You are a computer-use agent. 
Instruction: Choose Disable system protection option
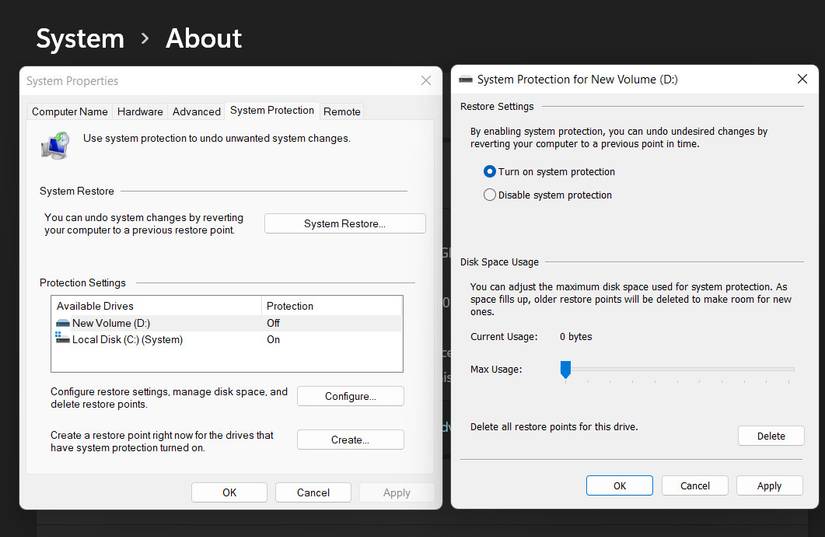coord(490,195)
